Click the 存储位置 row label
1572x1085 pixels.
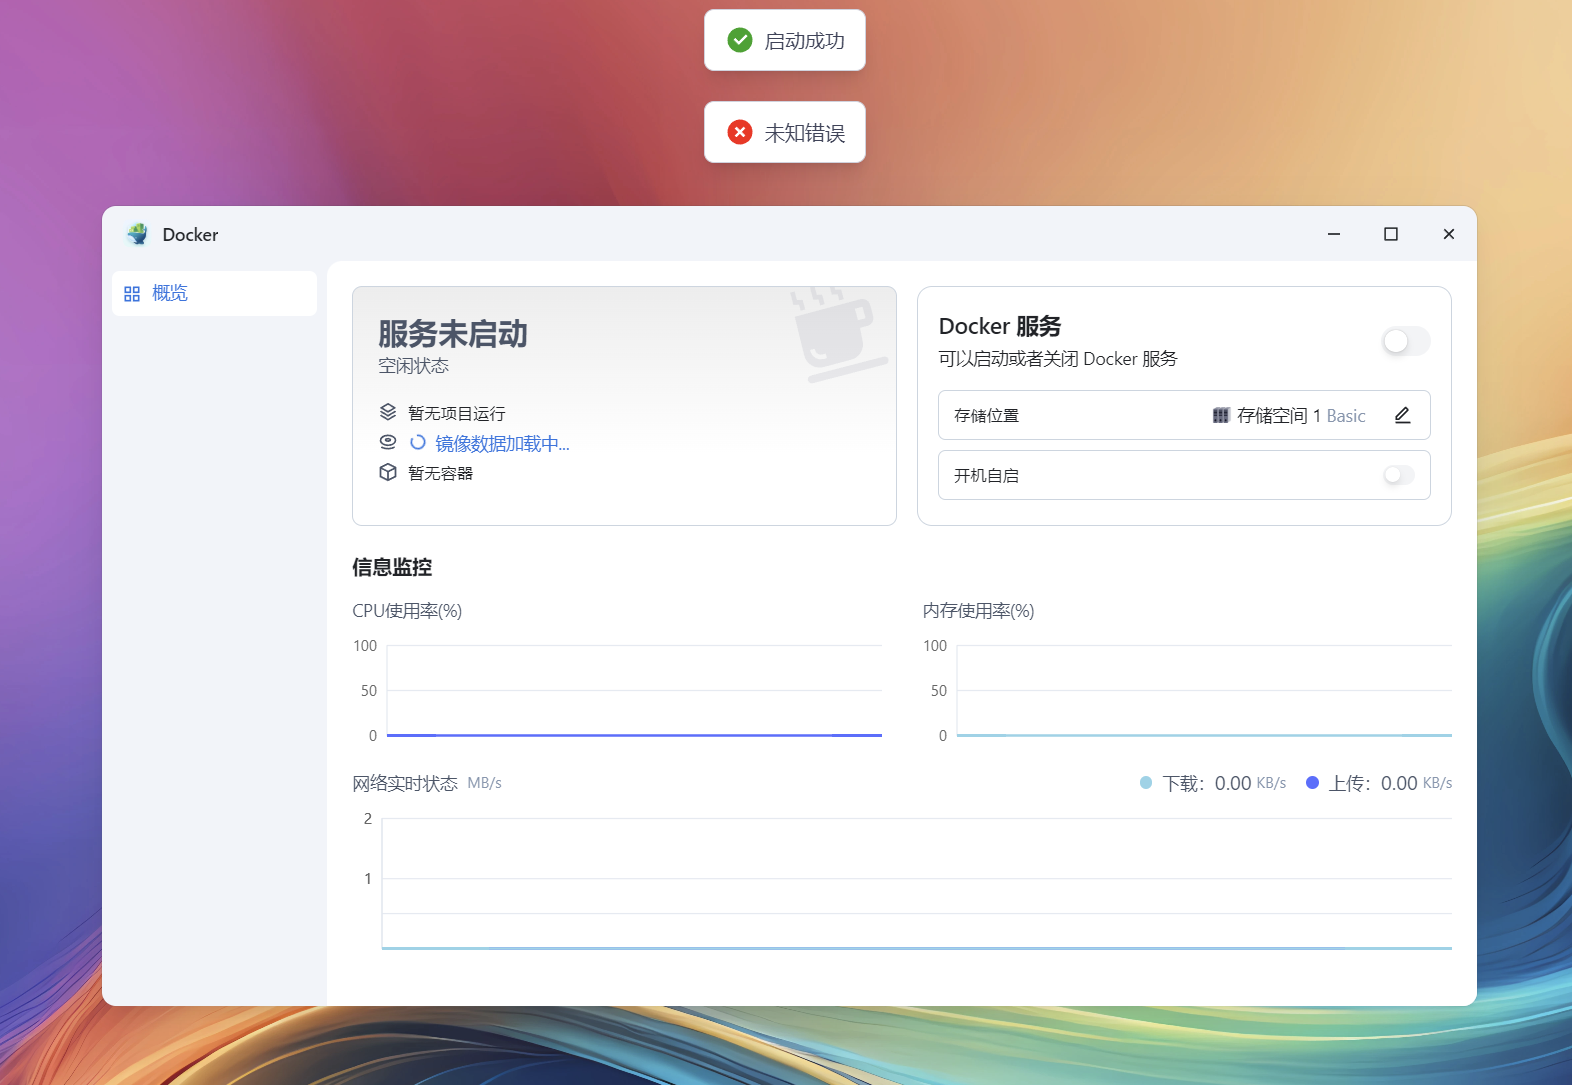[x=986, y=416]
